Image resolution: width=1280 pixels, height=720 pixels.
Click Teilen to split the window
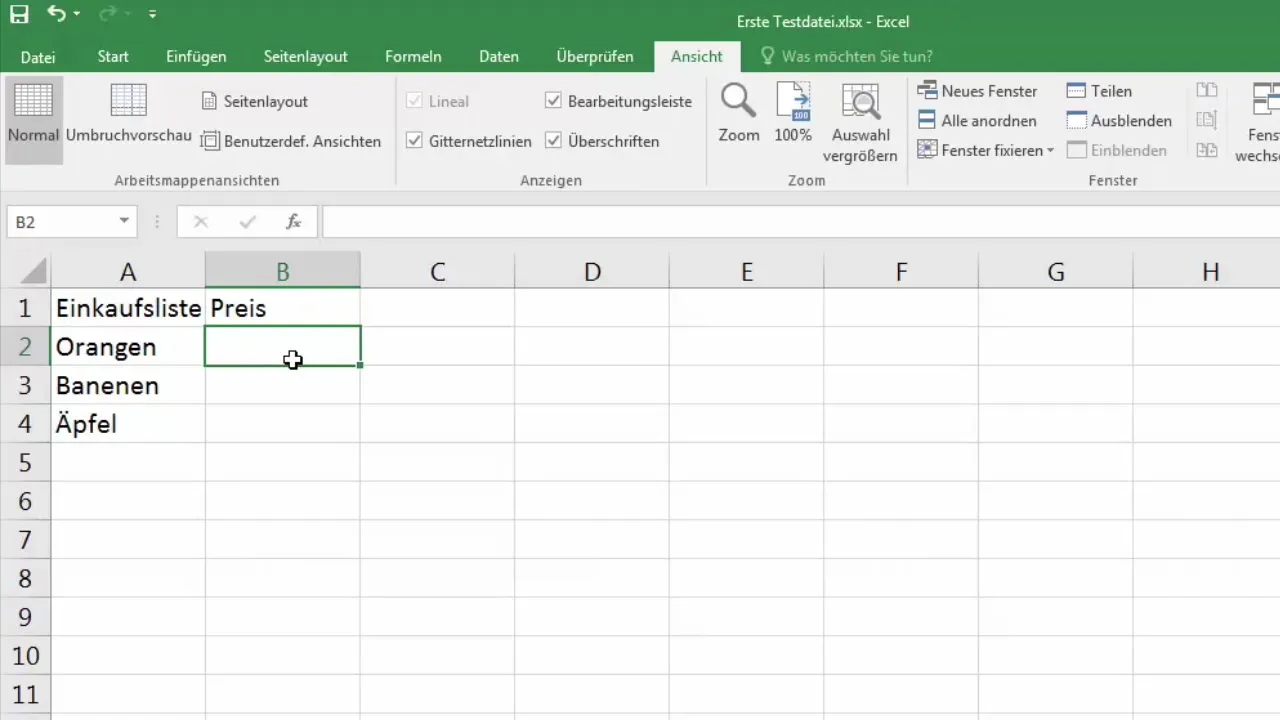pyautogui.click(x=1099, y=91)
